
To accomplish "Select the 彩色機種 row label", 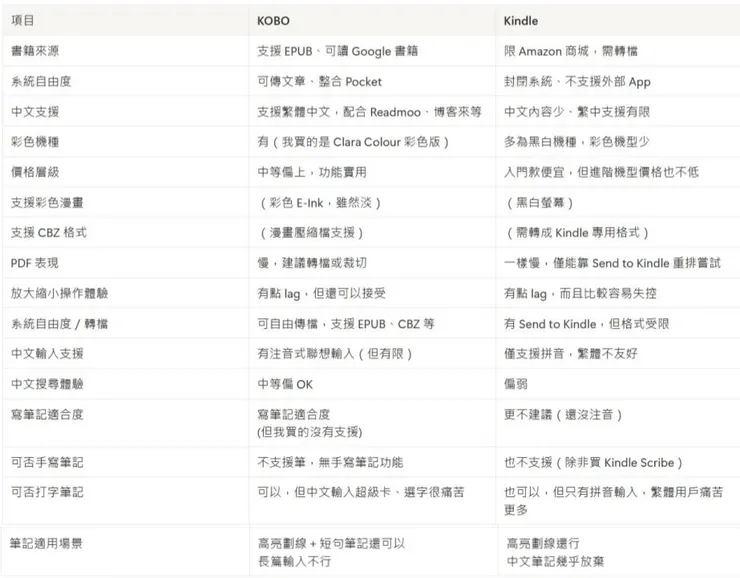I will point(34,142).
